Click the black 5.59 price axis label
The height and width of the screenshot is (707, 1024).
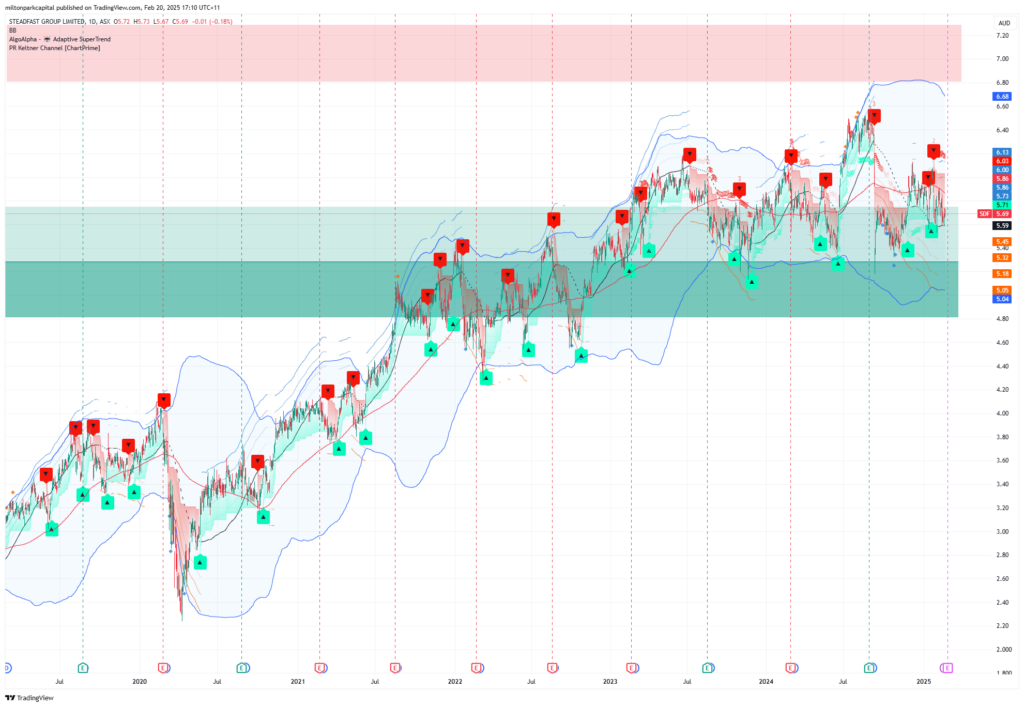point(1002,225)
